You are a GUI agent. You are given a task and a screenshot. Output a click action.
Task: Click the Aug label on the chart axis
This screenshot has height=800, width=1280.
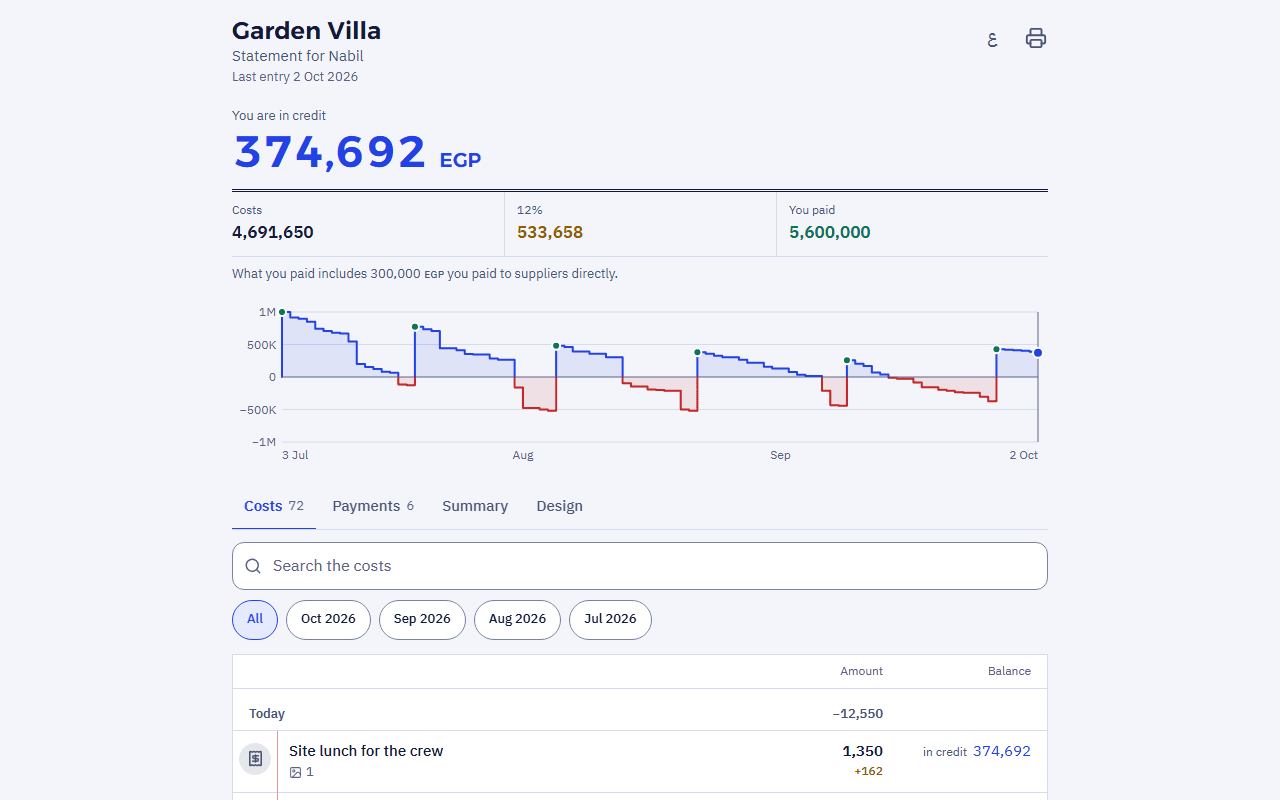pyautogui.click(x=523, y=456)
